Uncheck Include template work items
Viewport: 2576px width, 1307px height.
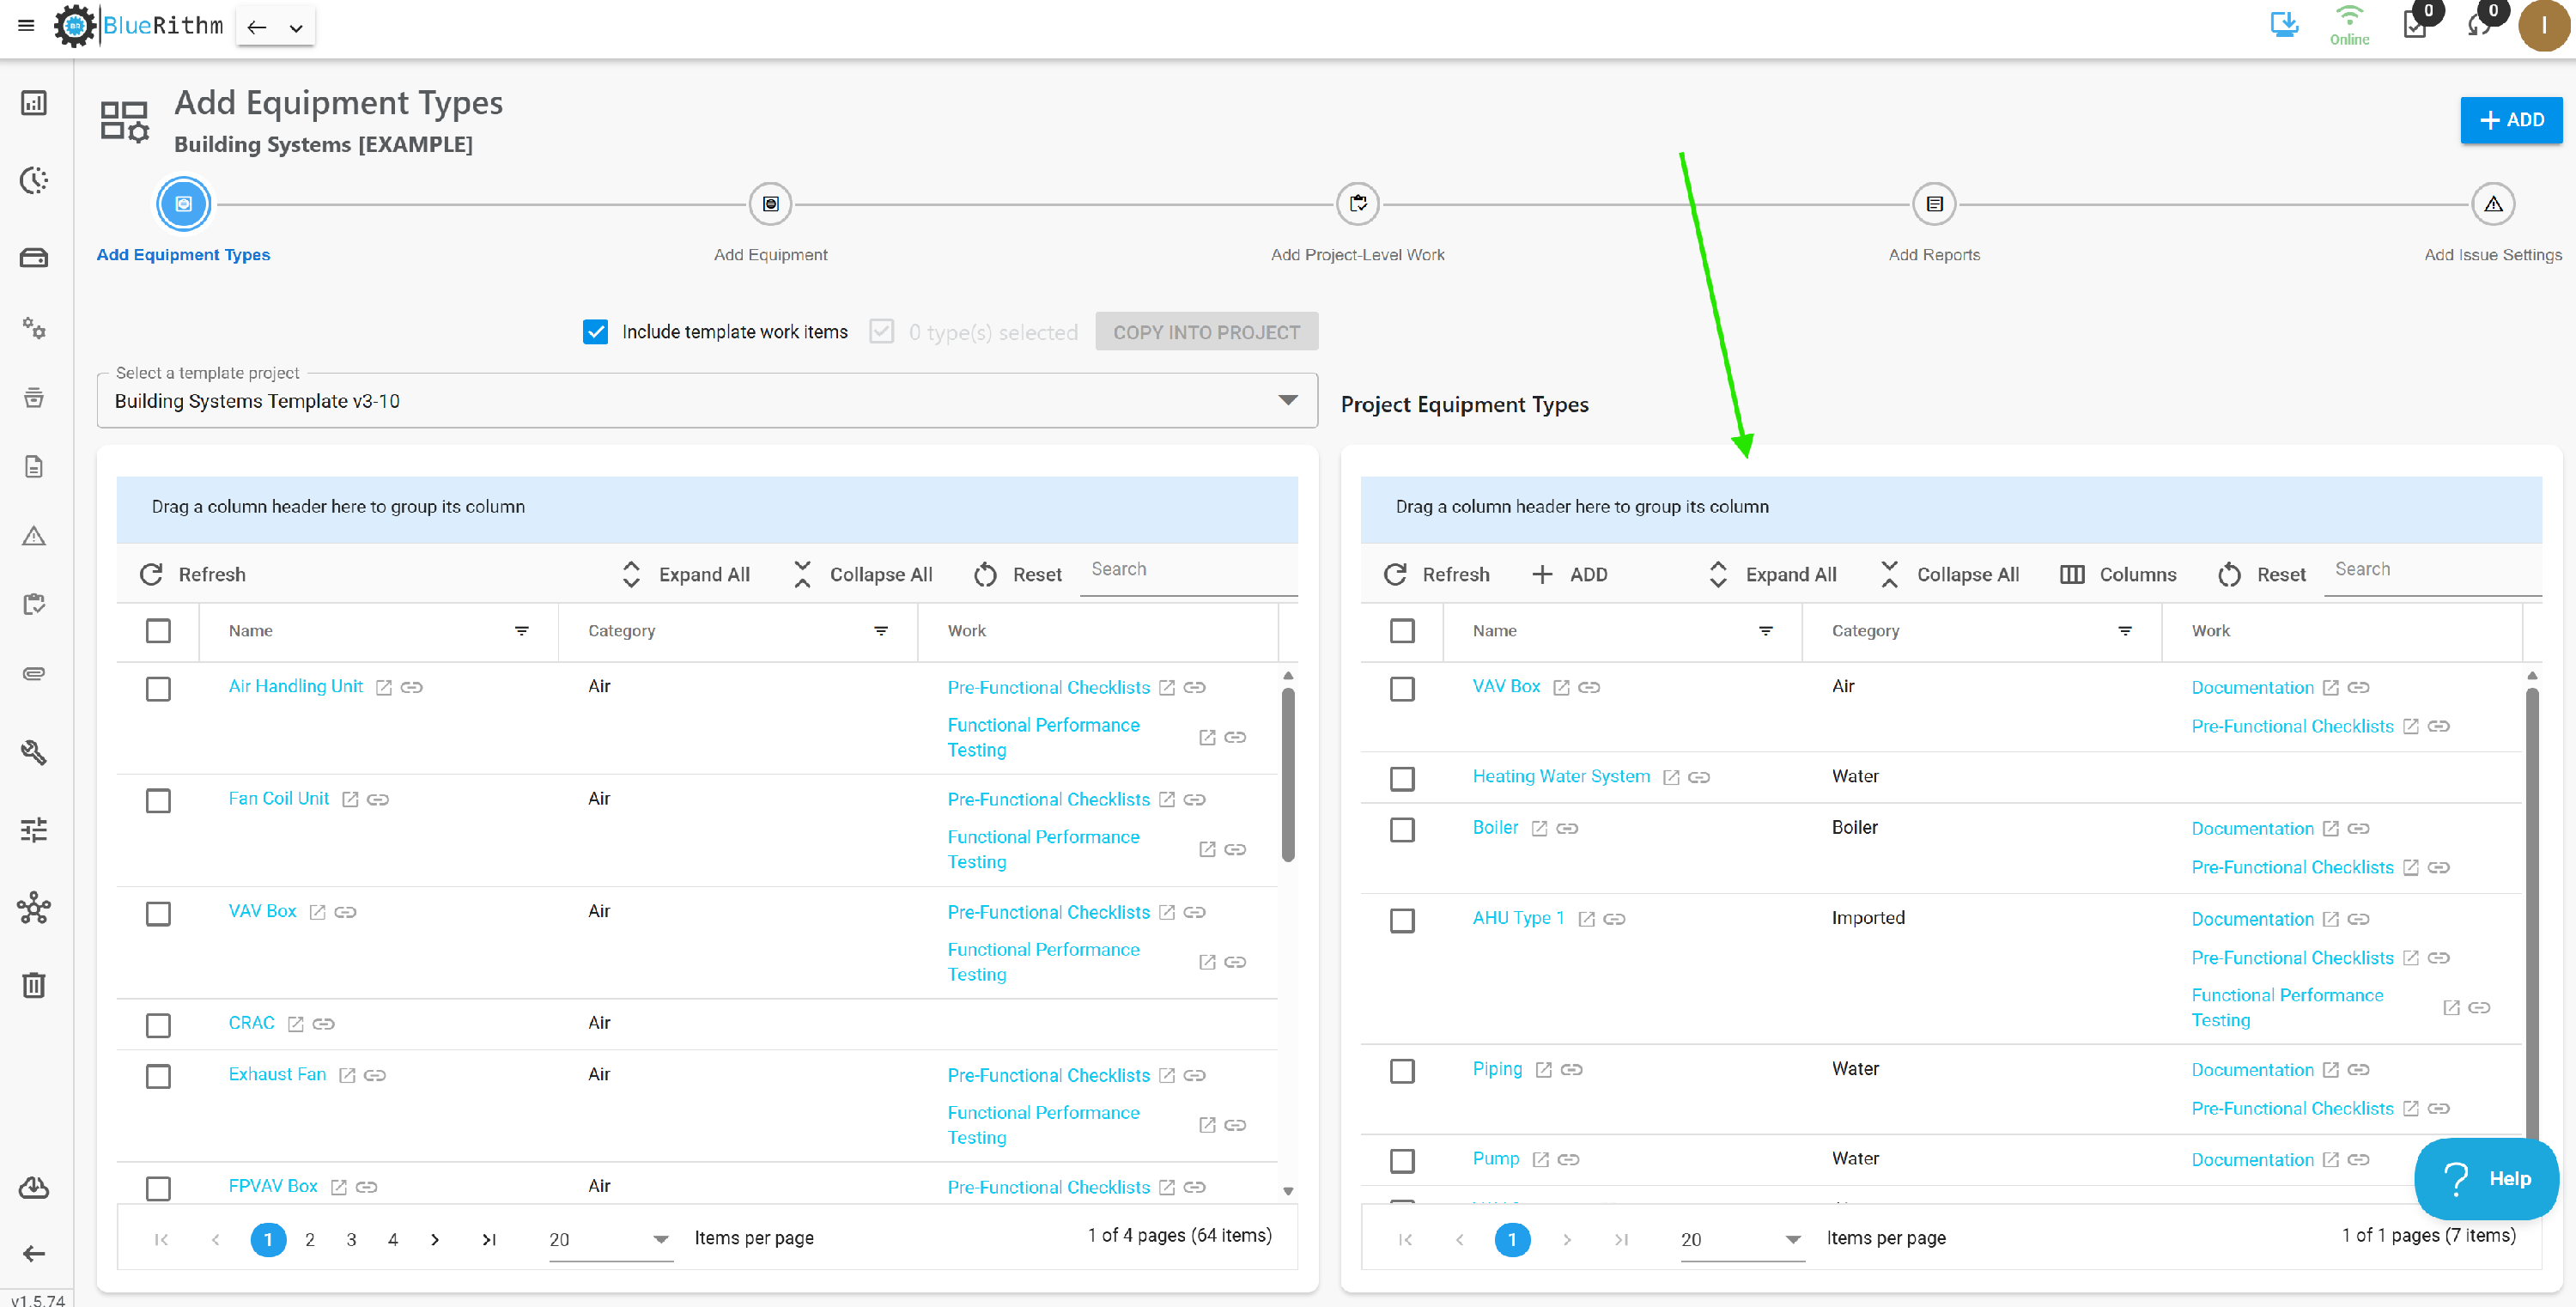(595, 332)
